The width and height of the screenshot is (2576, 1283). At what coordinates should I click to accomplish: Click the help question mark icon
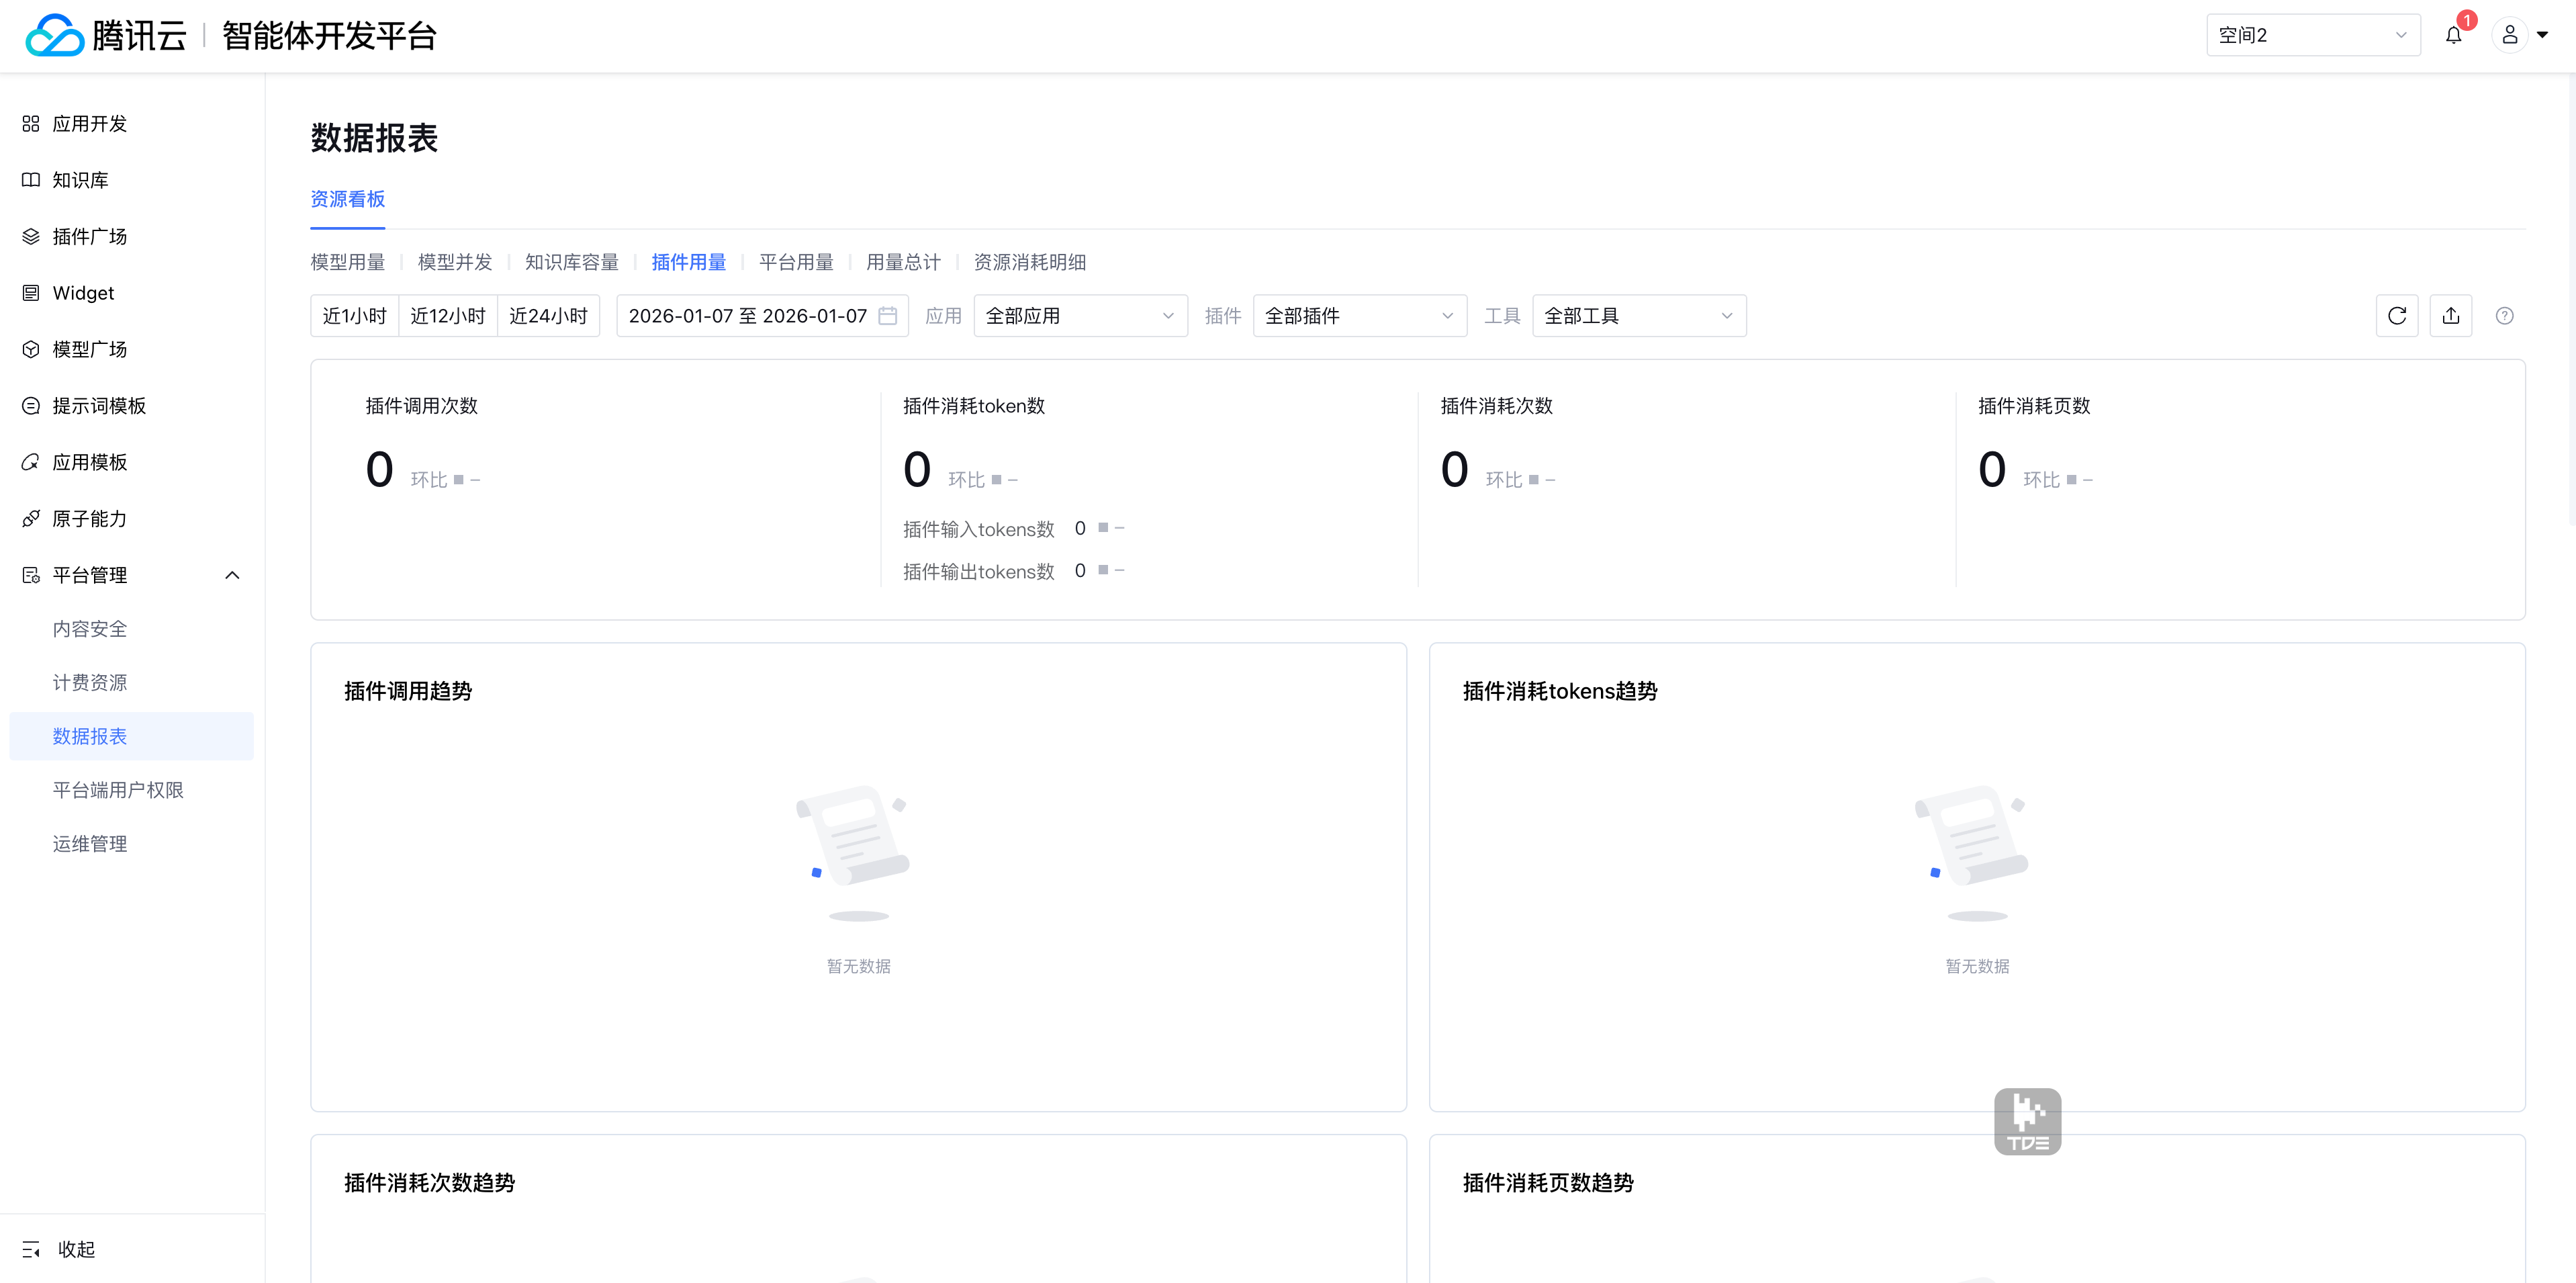coord(2504,316)
